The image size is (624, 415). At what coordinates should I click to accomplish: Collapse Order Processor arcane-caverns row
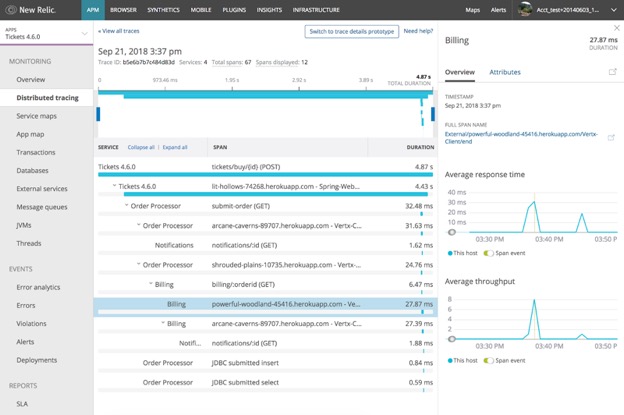pyautogui.click(x=138, y=225)
